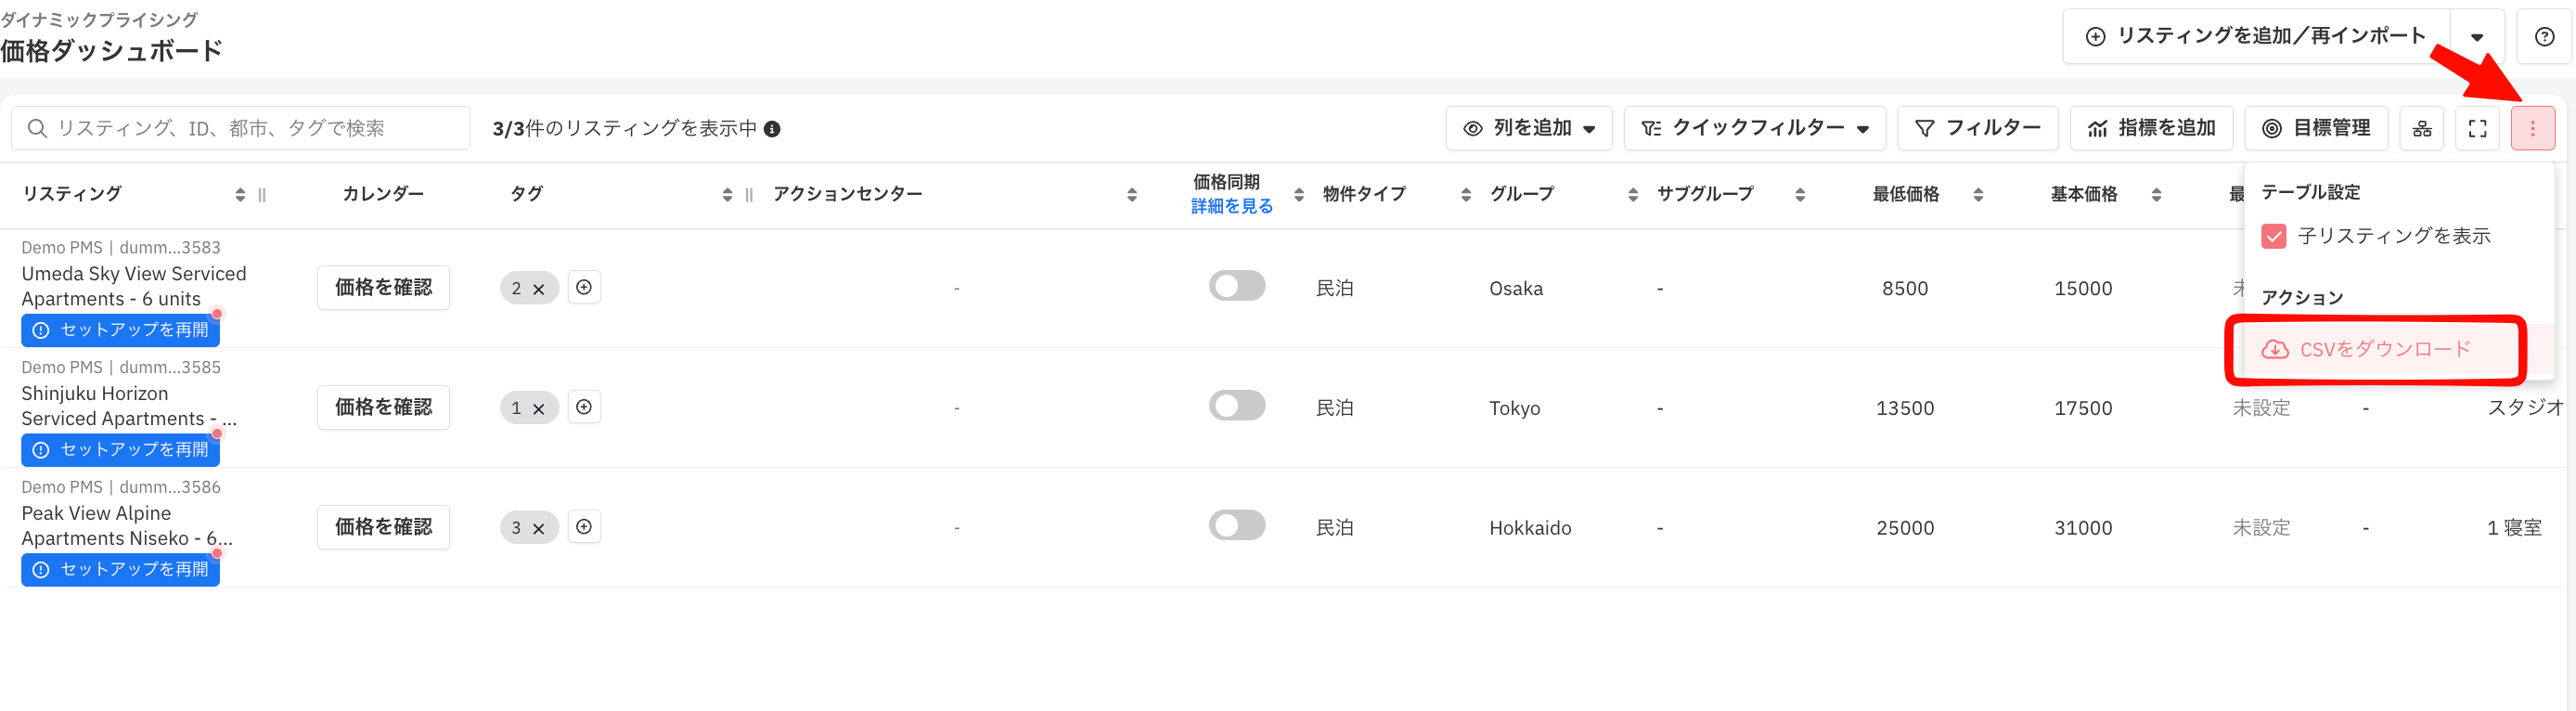2576x711 pixels.
Task: Click the Tokyo group cell
Action: pos(1514,408)
